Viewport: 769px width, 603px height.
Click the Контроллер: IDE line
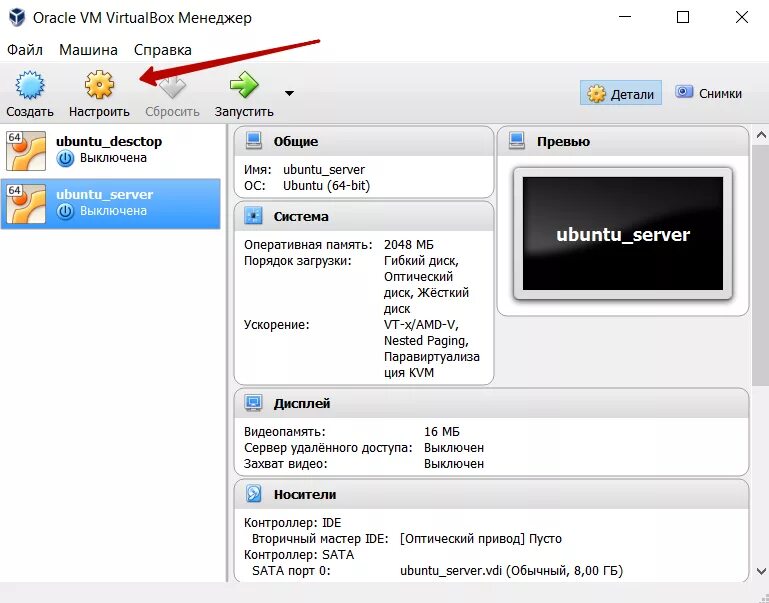[292, 523]
